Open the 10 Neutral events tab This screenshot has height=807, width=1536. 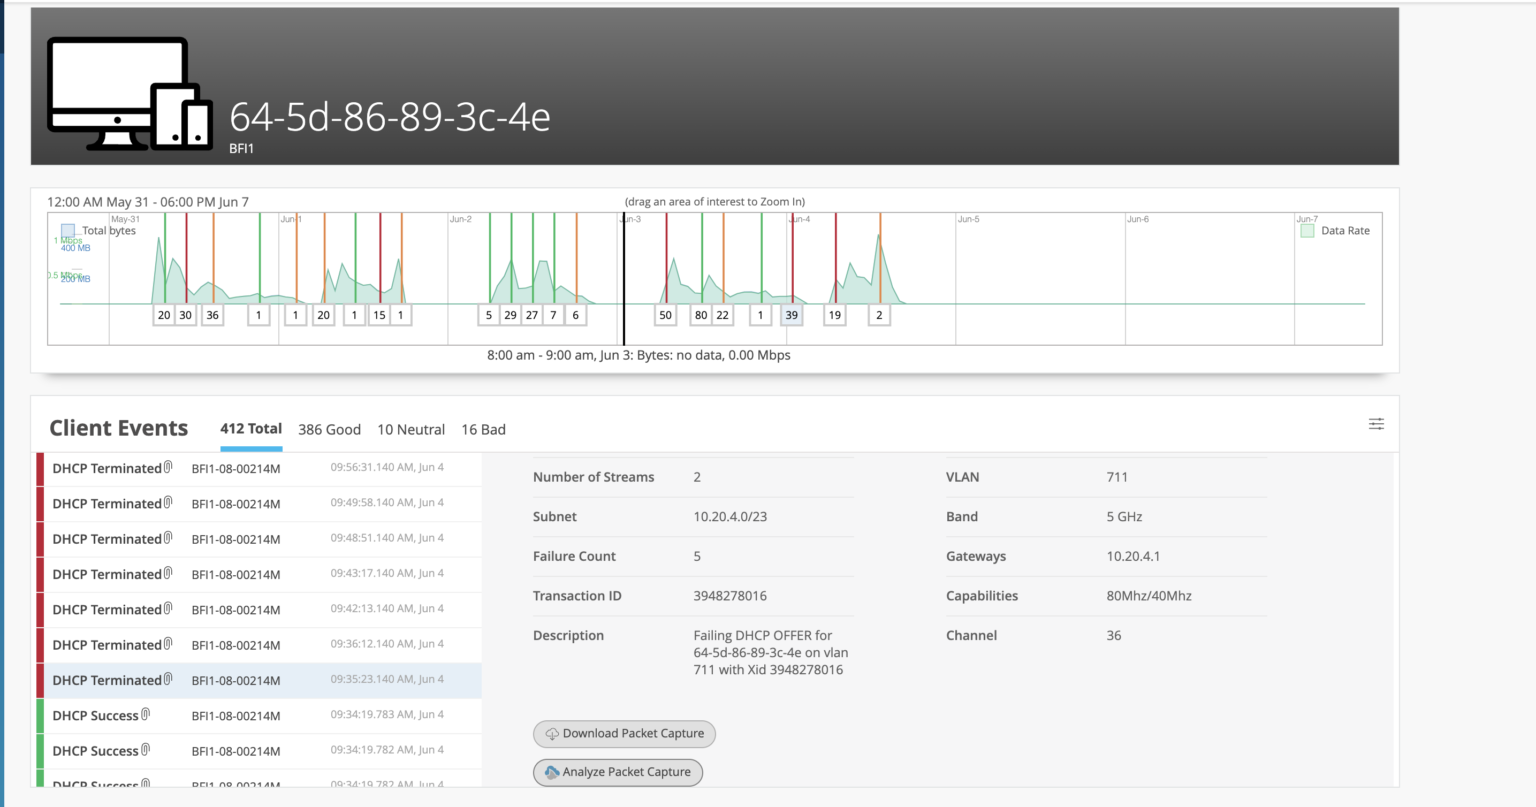pos(410,429)
